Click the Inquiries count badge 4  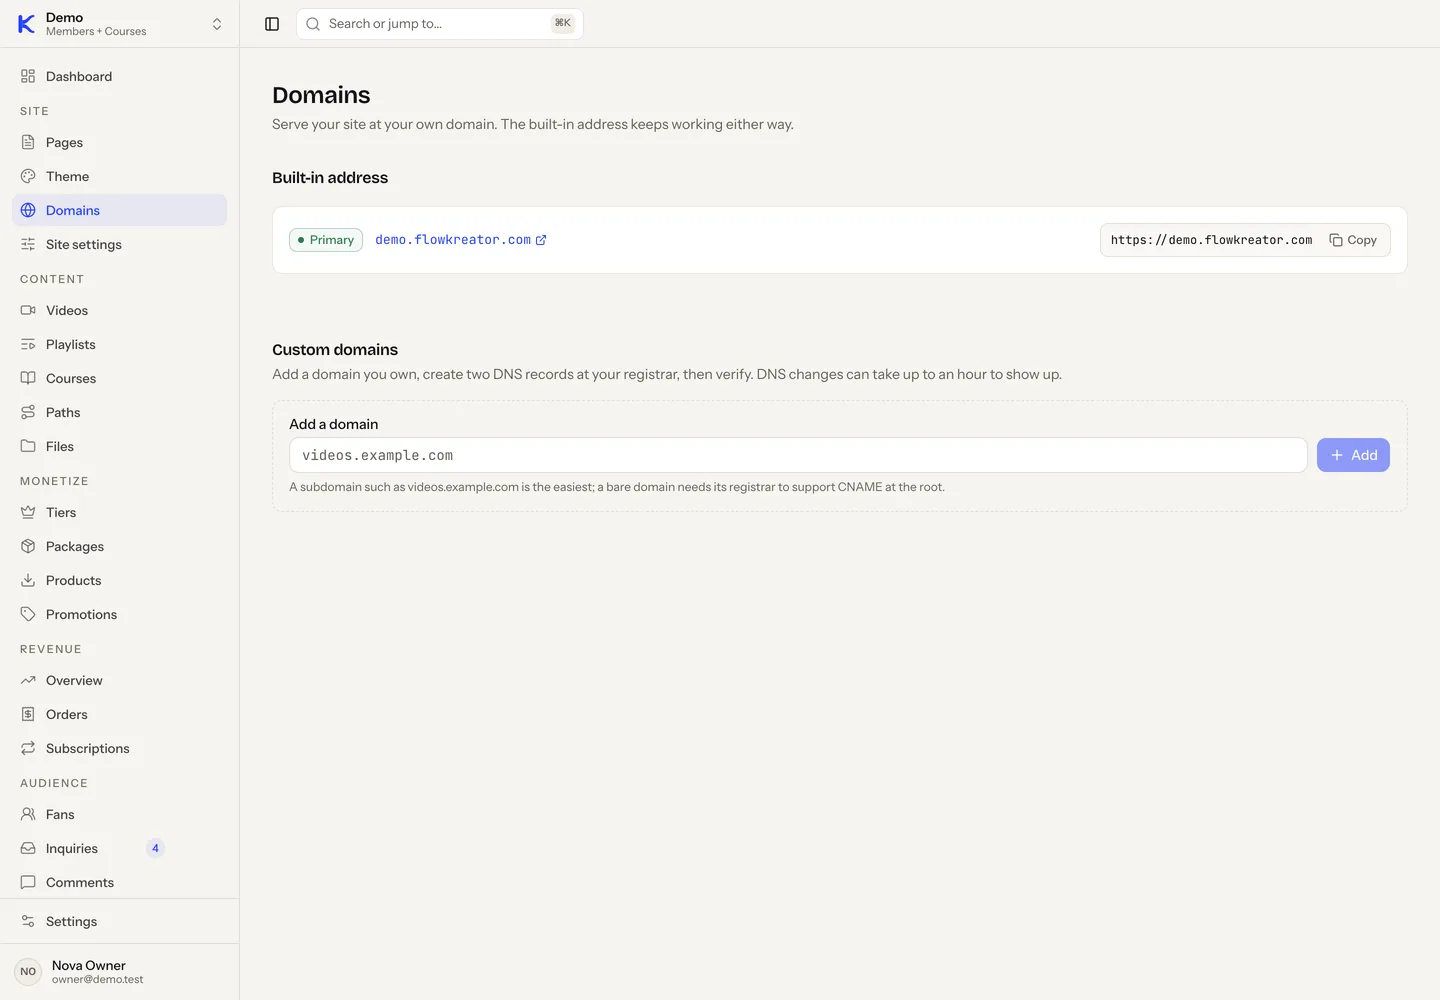click(x=155, y=848)
